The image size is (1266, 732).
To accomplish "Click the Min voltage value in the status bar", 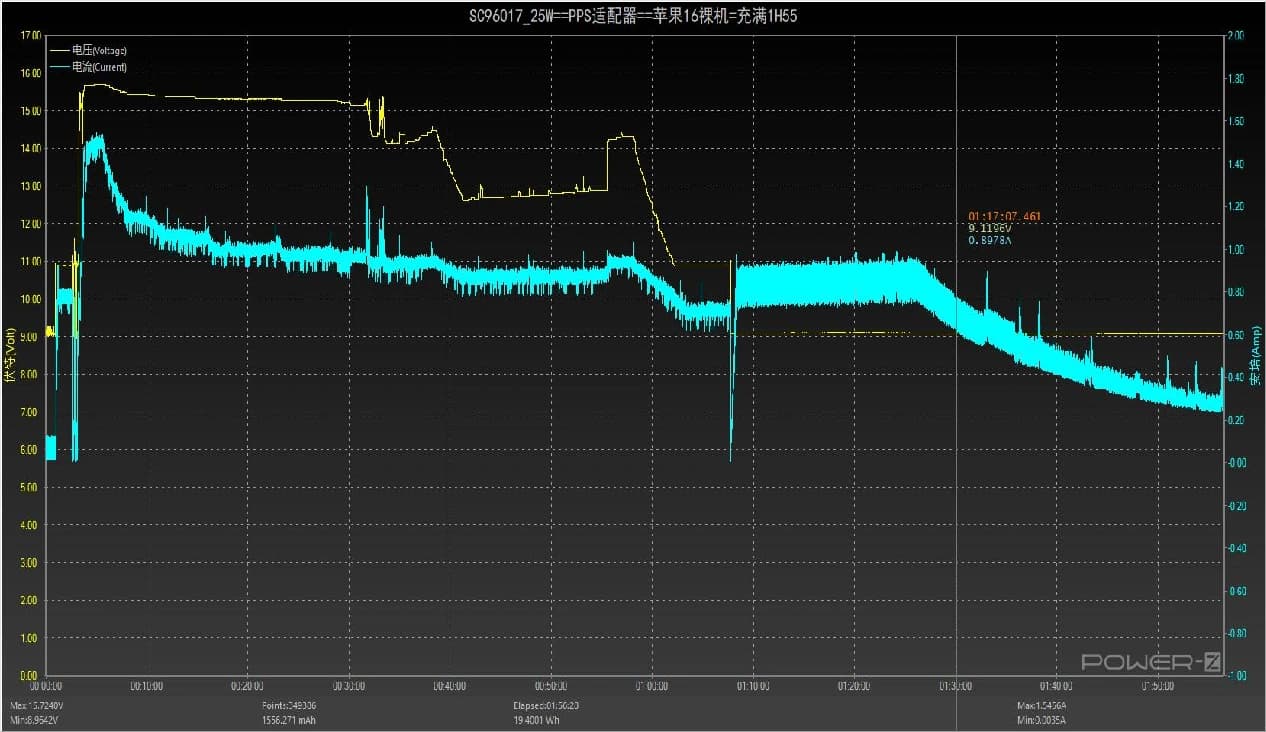I will click(x=33, y=719).
